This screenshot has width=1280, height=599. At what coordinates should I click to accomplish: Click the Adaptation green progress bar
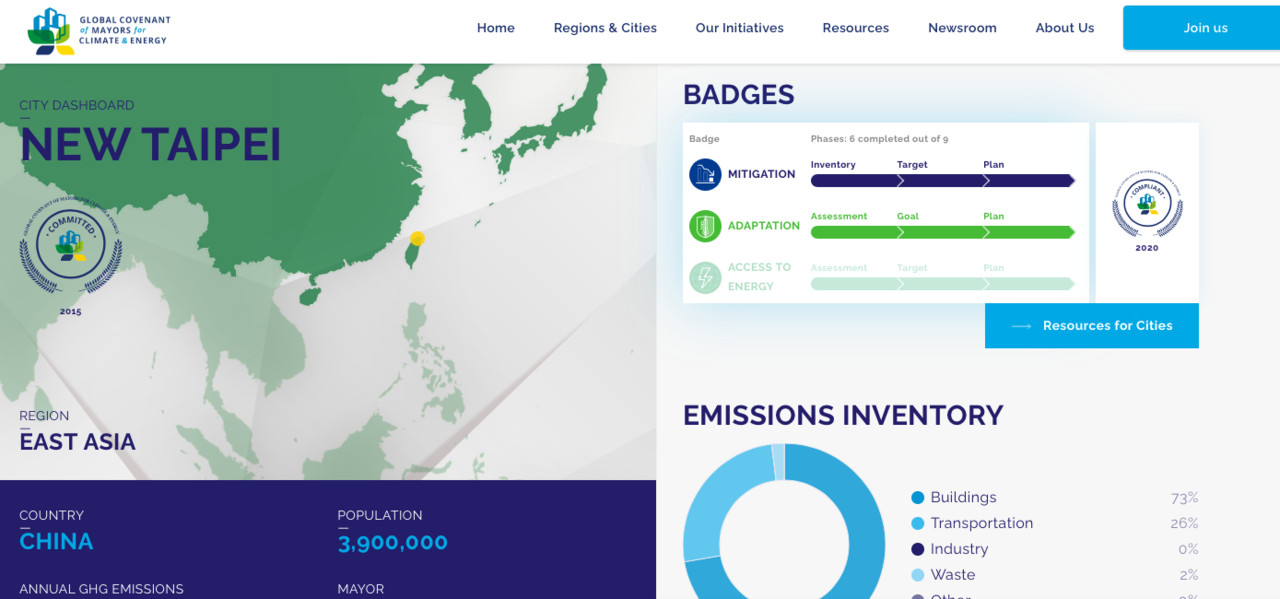(x=942, y=232)
